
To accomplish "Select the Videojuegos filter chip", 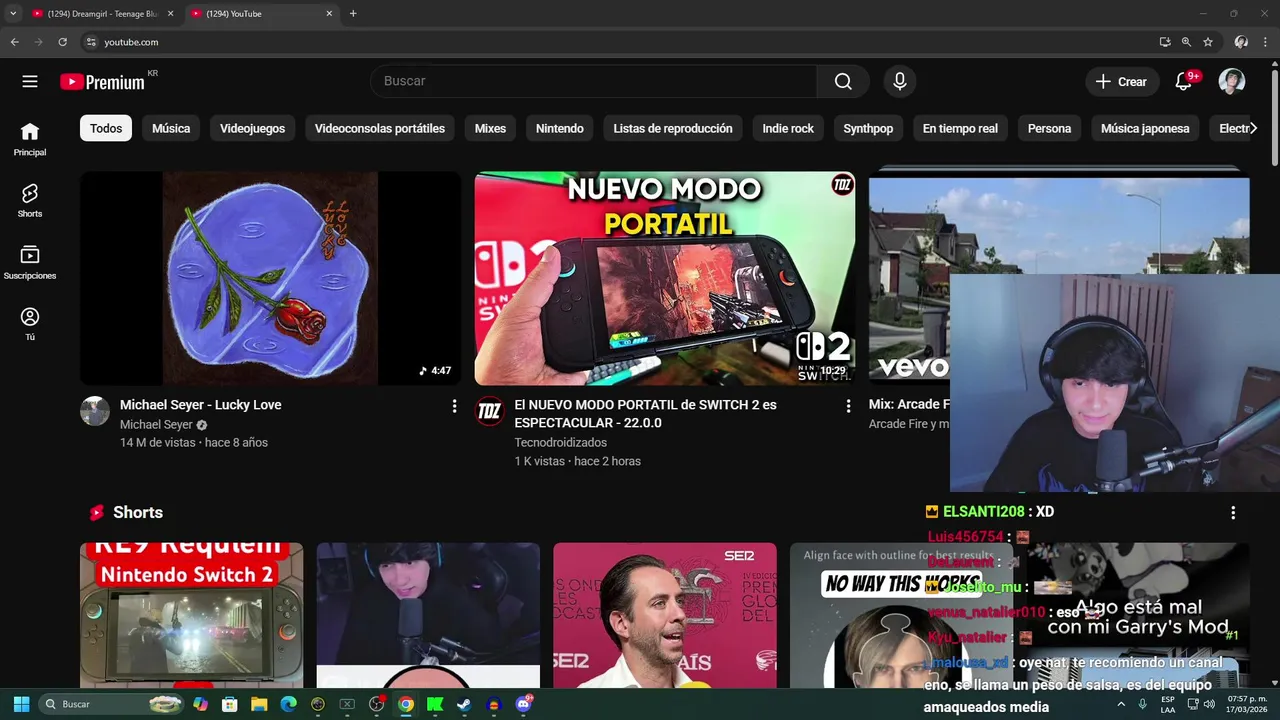I will pyautogui.click(x=252, y=128).
